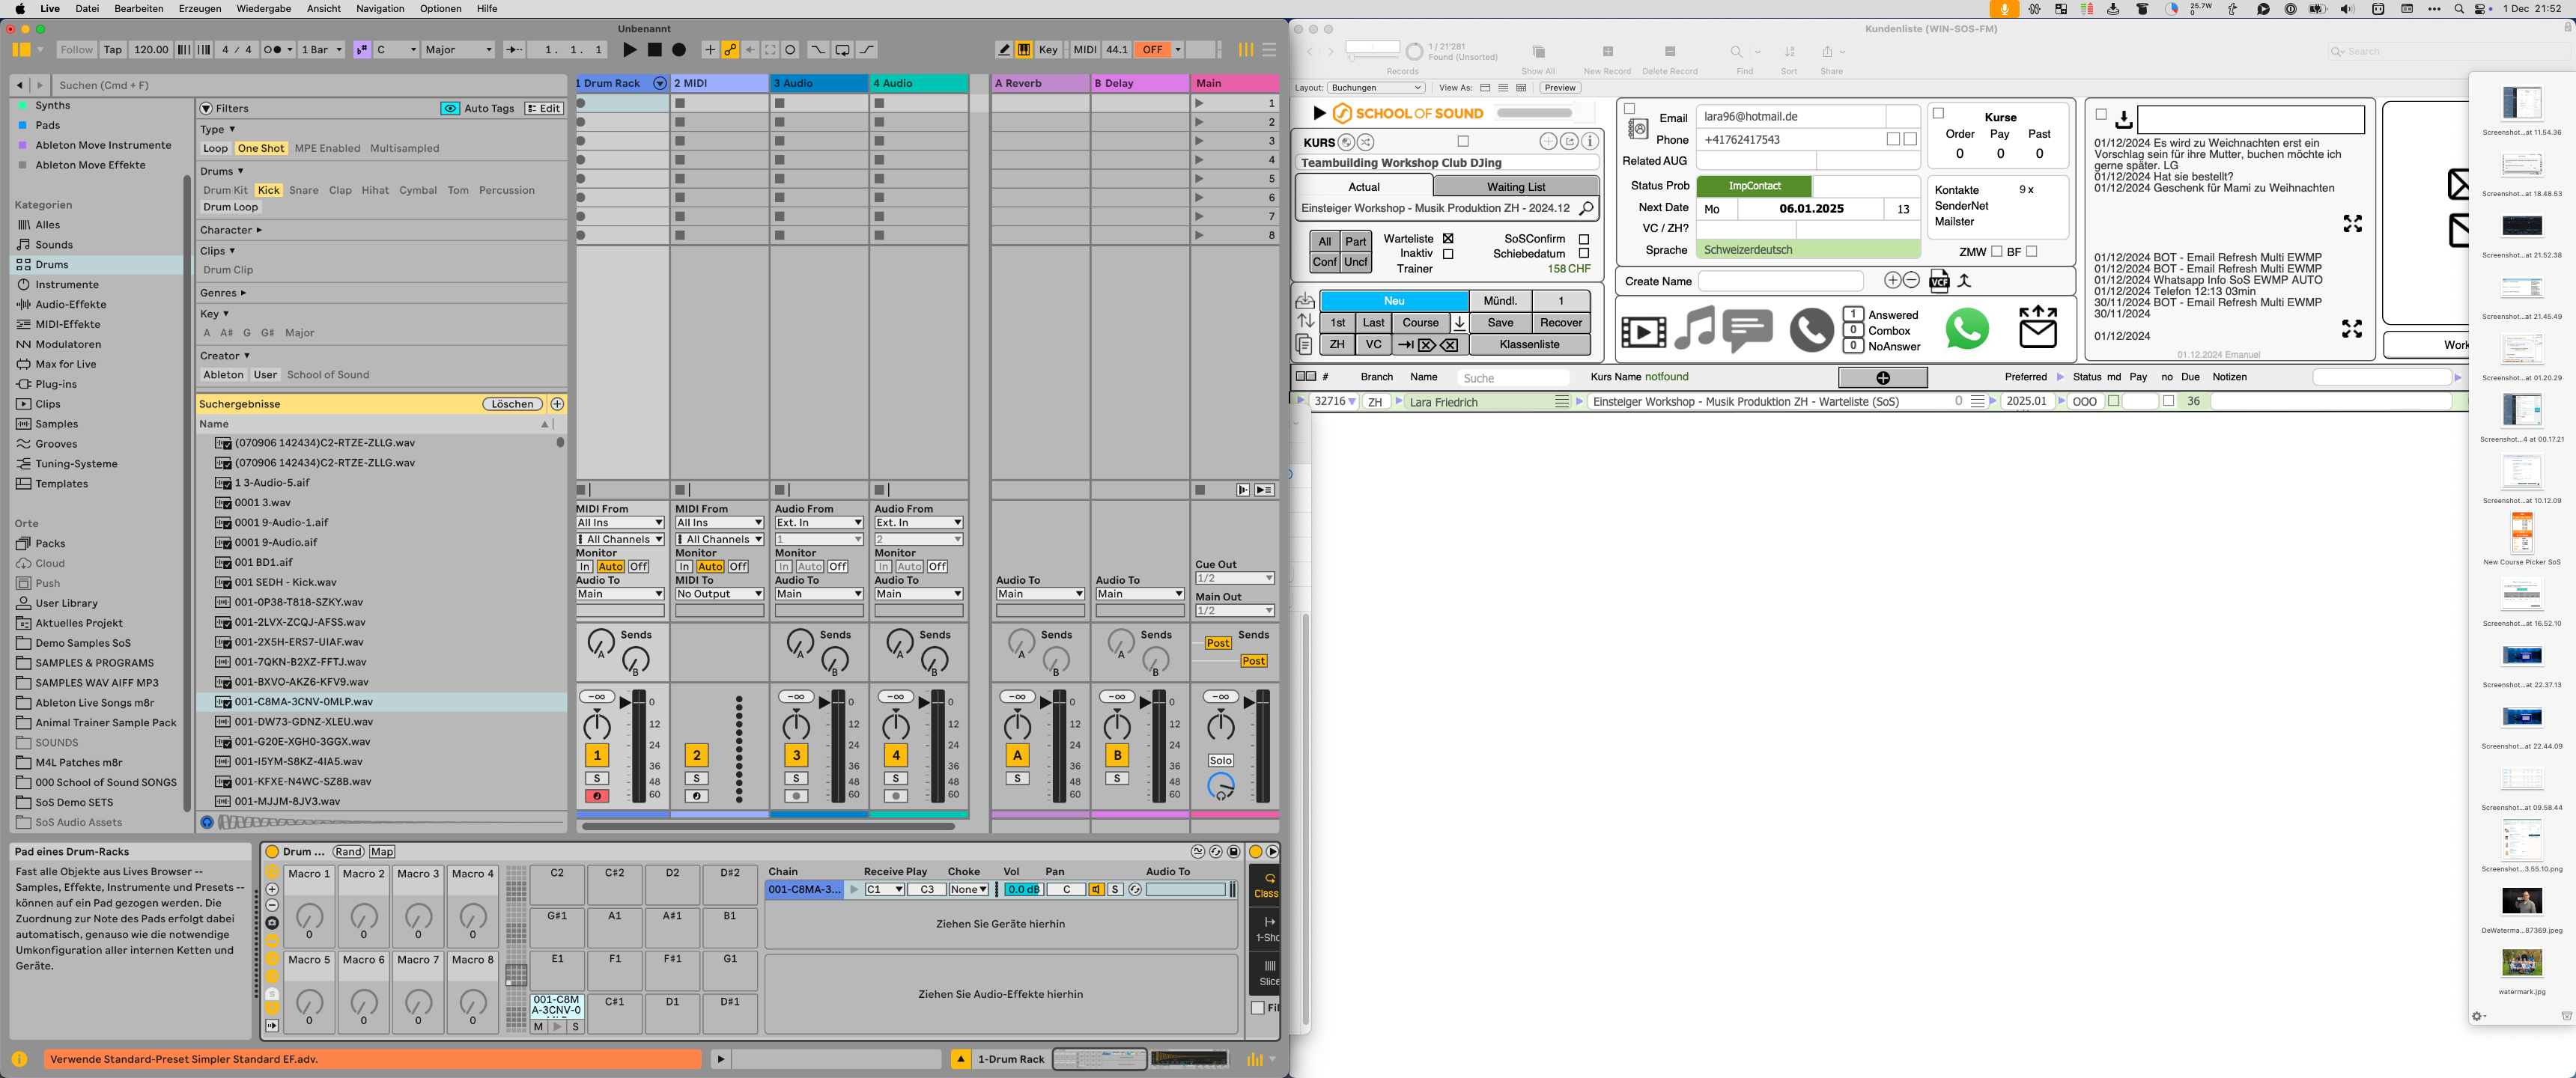The width and height of the screenshot is (2576, 1078).
Task: Open User Library in Orte
Action: pyautogui.click(x=66, y=603)
